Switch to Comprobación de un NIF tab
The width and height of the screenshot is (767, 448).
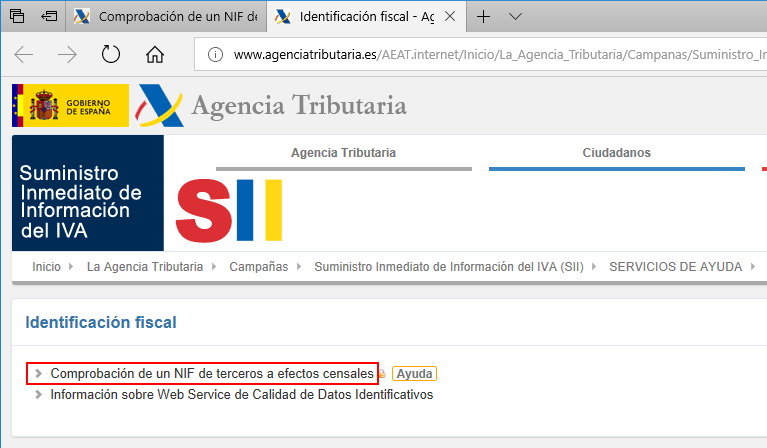click(166, 17)
